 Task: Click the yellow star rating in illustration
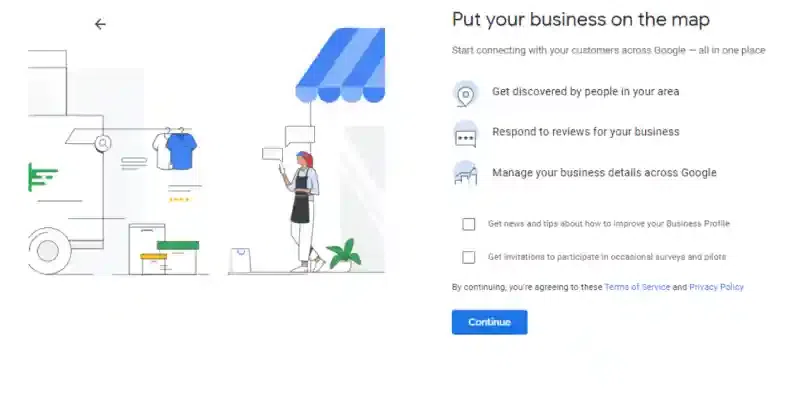click(179, 199)
